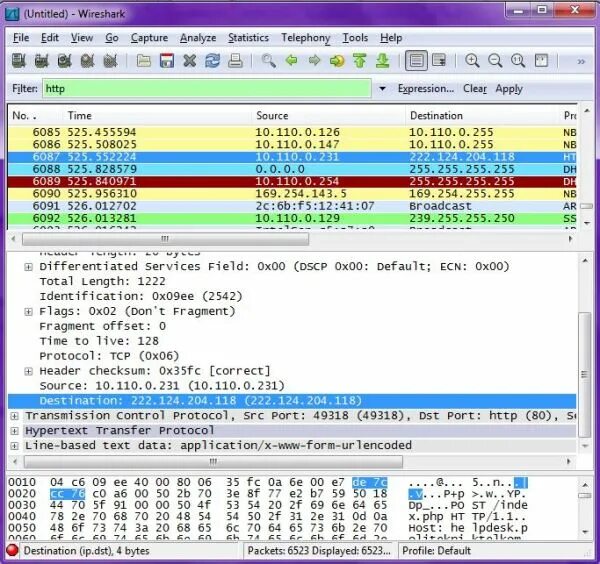Save capture file floppy icon

[167, 61]
